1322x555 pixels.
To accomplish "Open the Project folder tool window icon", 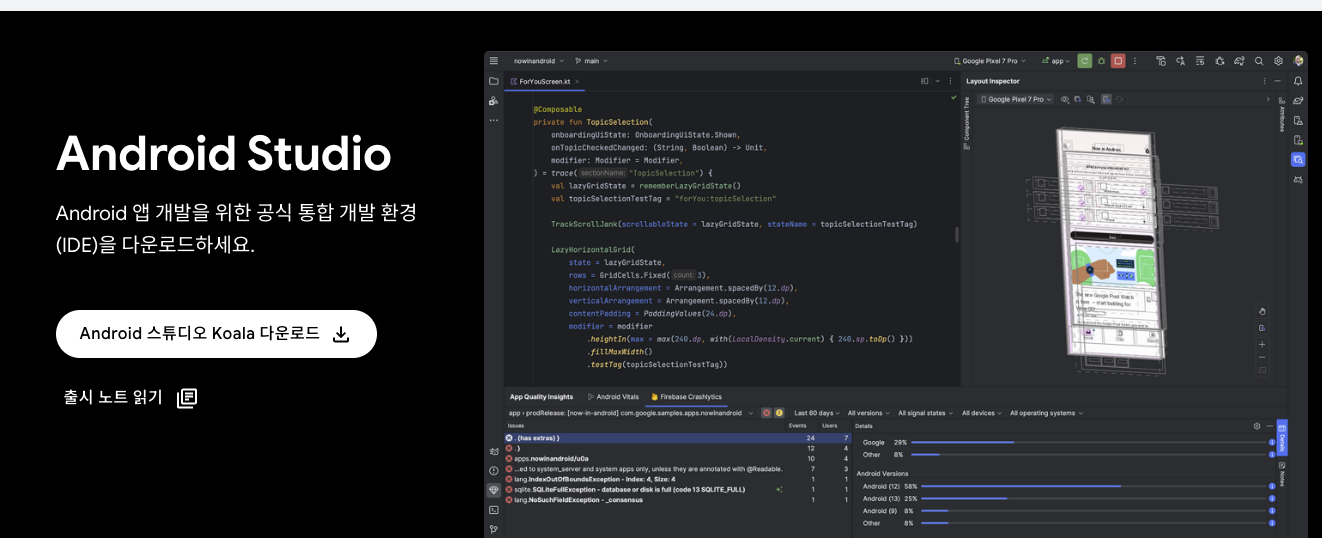I will [494, 81].
